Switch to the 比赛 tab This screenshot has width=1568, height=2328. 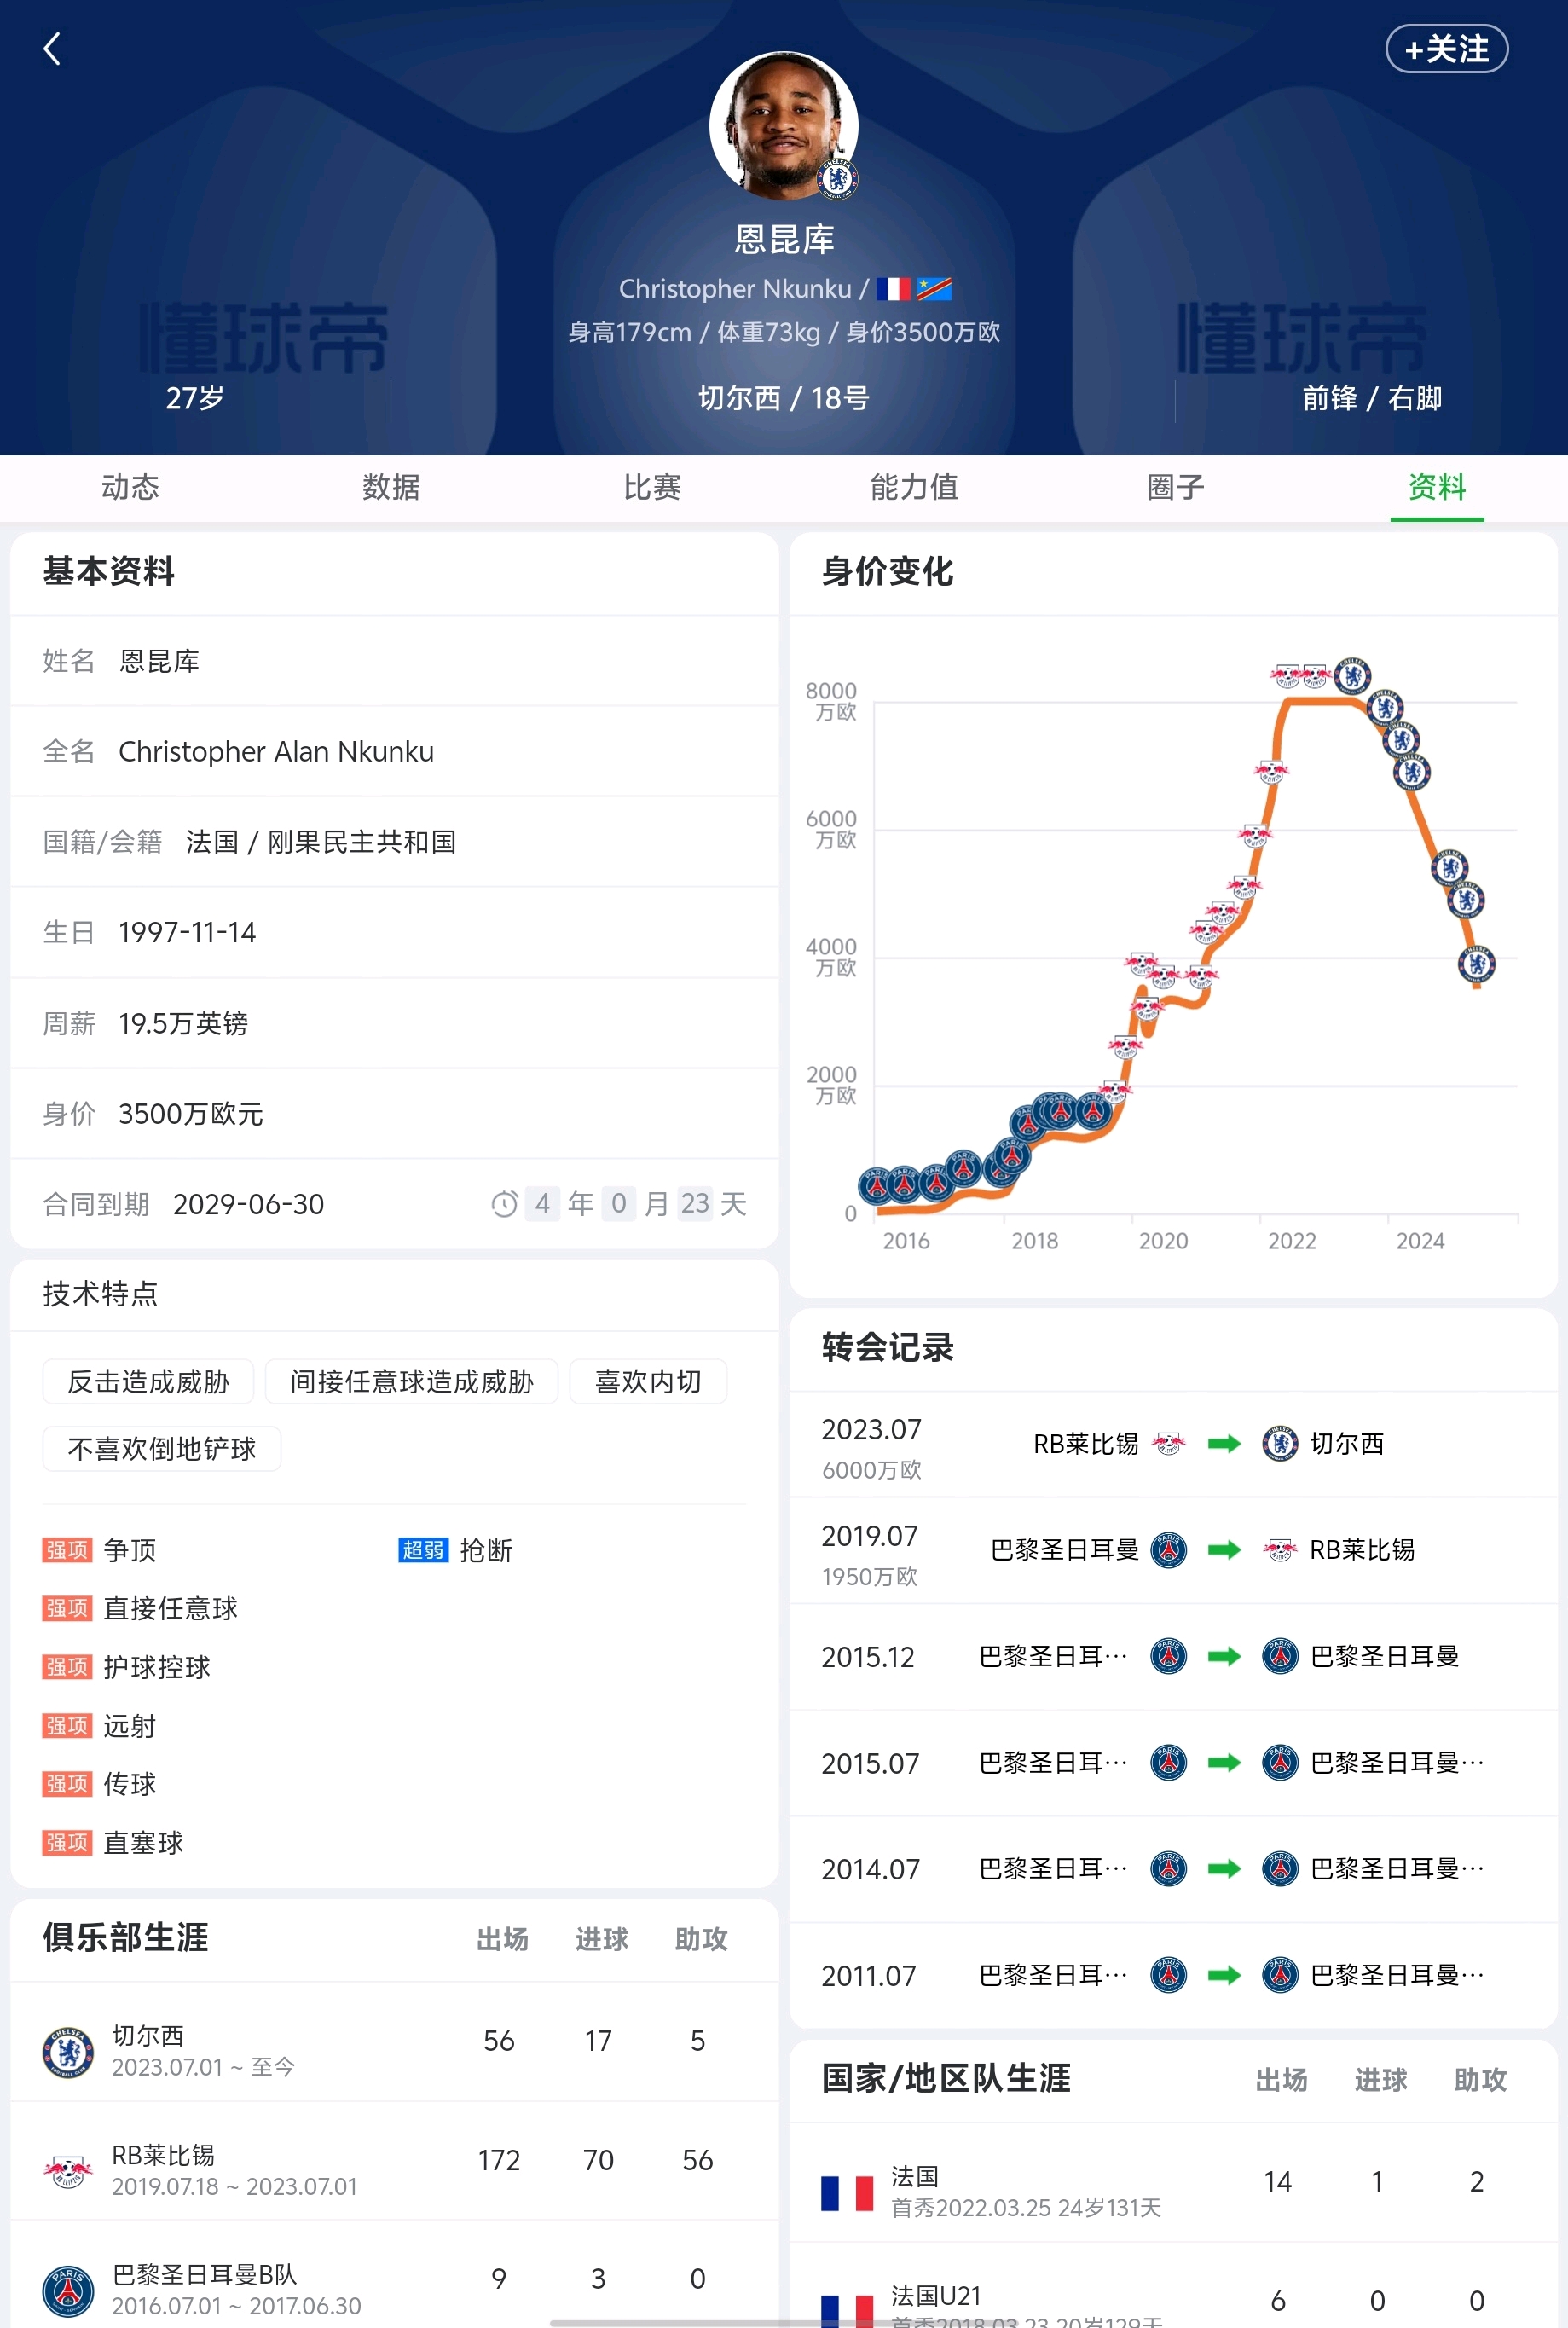click(652, 487)
